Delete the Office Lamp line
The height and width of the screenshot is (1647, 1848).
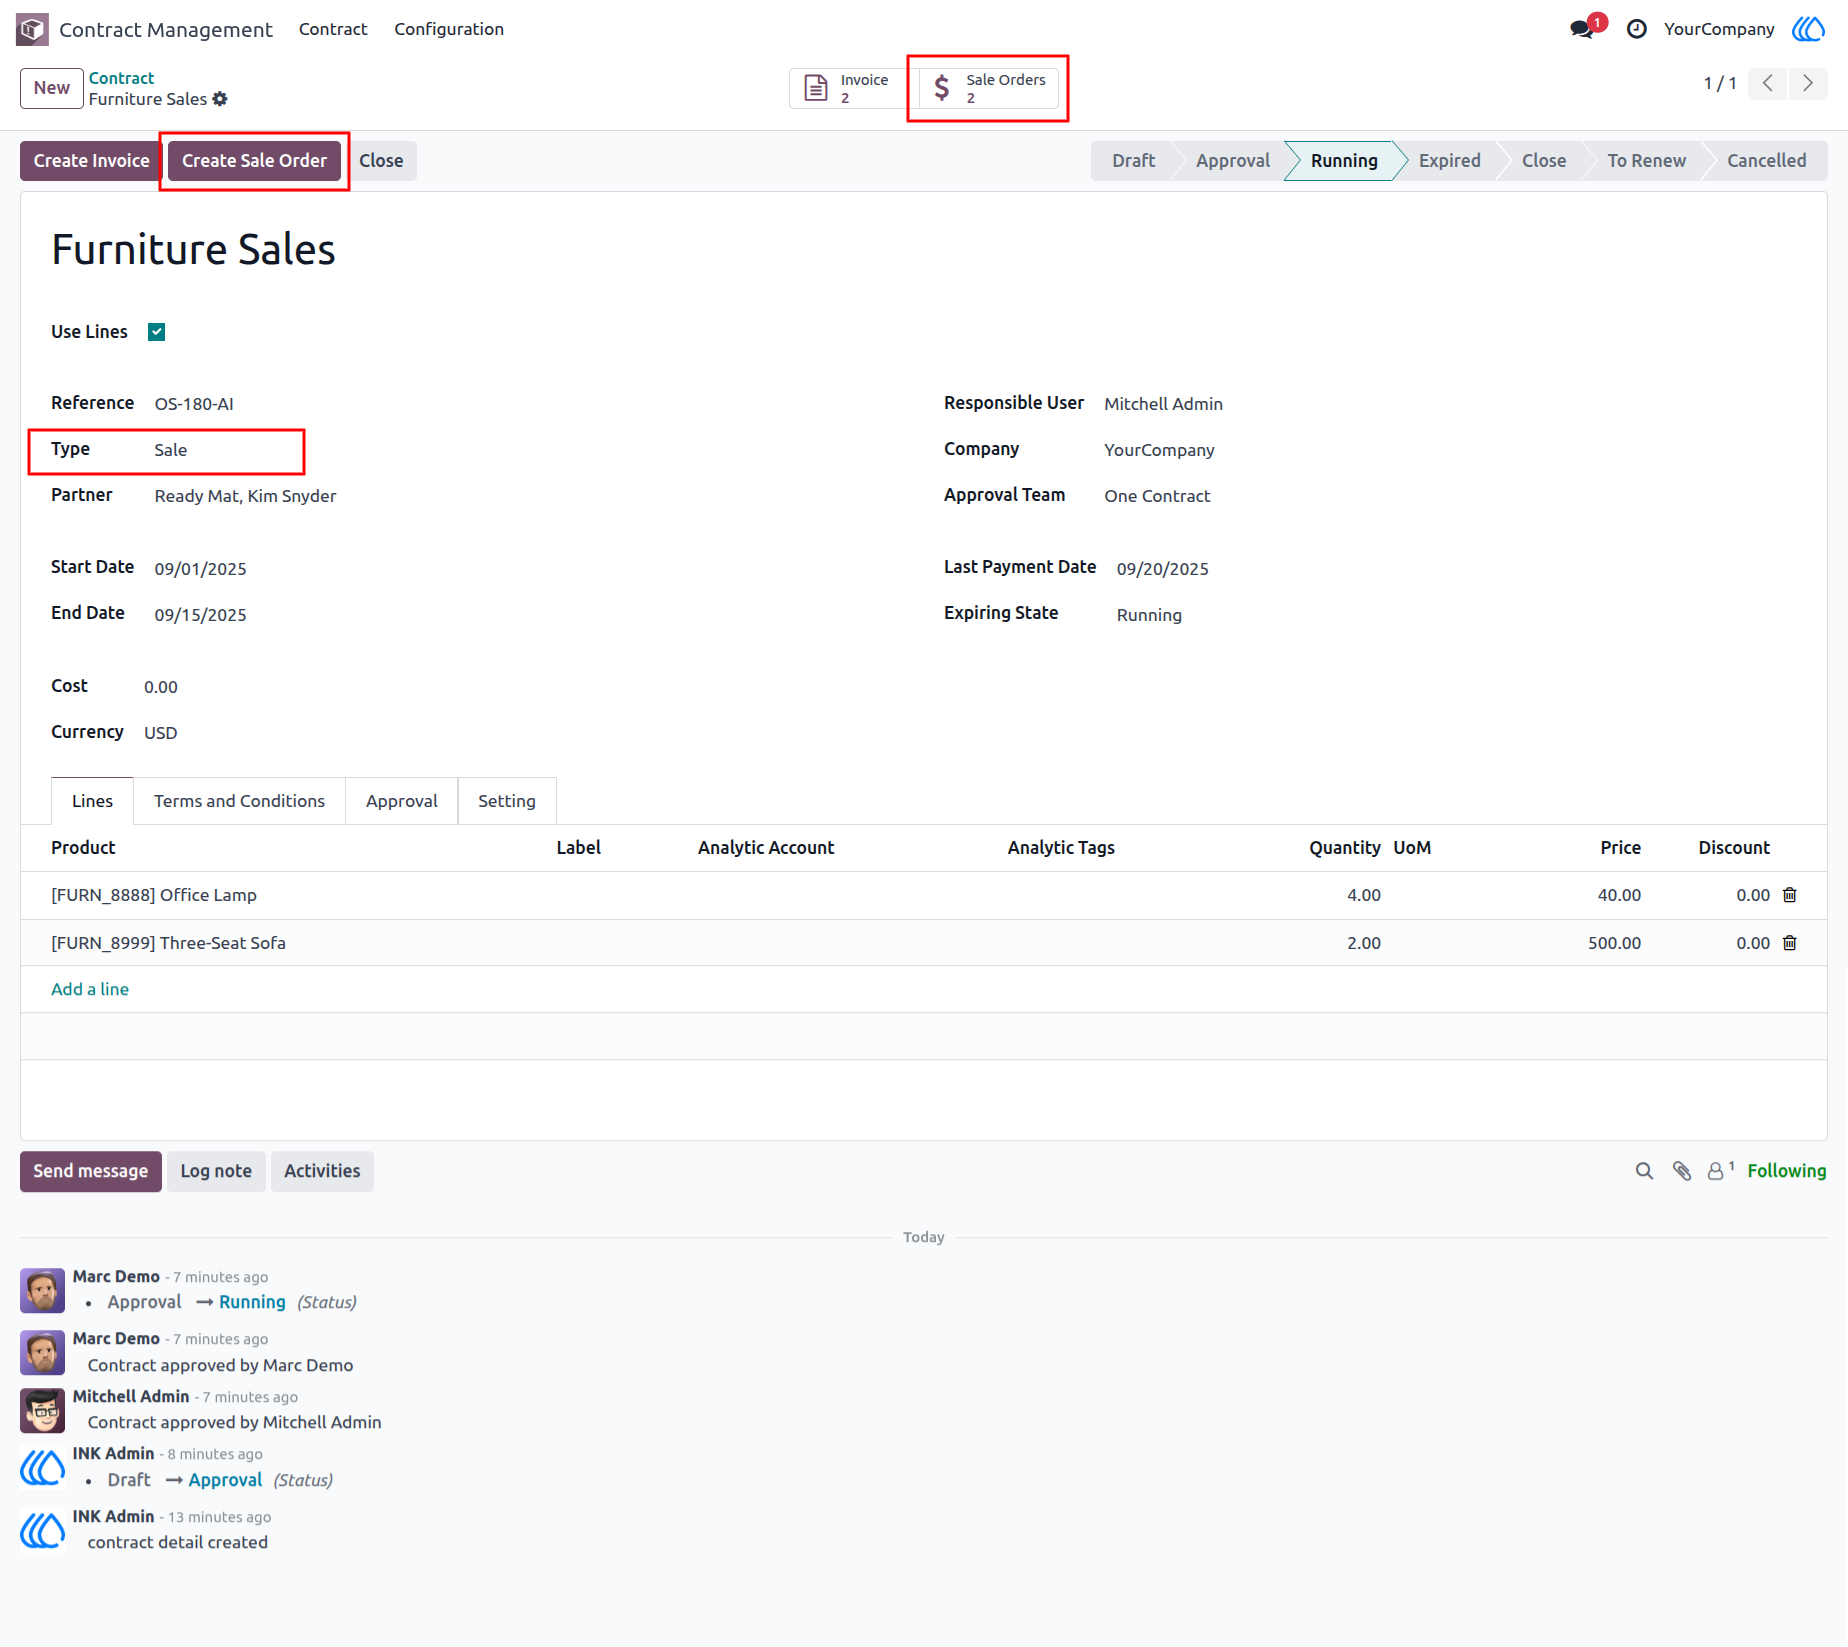tap(1790, 895)
